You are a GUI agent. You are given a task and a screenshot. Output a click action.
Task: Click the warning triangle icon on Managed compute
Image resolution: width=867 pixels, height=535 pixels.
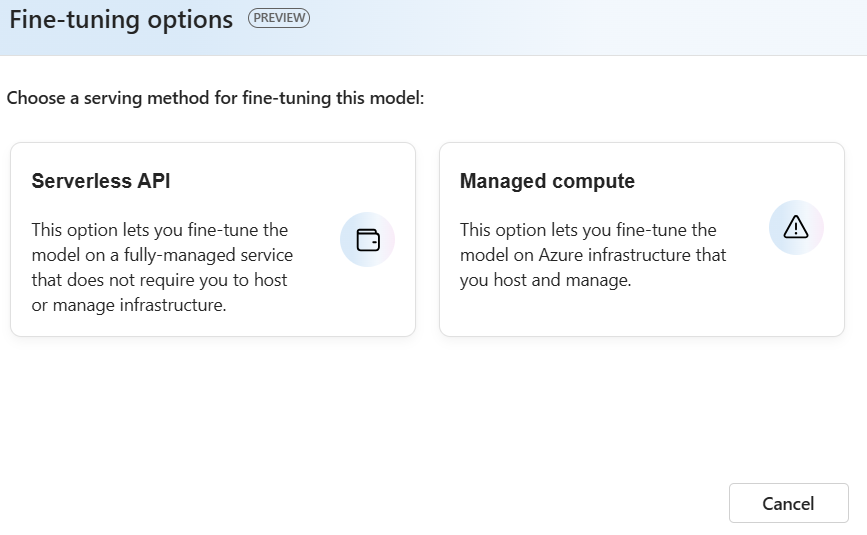796,228
